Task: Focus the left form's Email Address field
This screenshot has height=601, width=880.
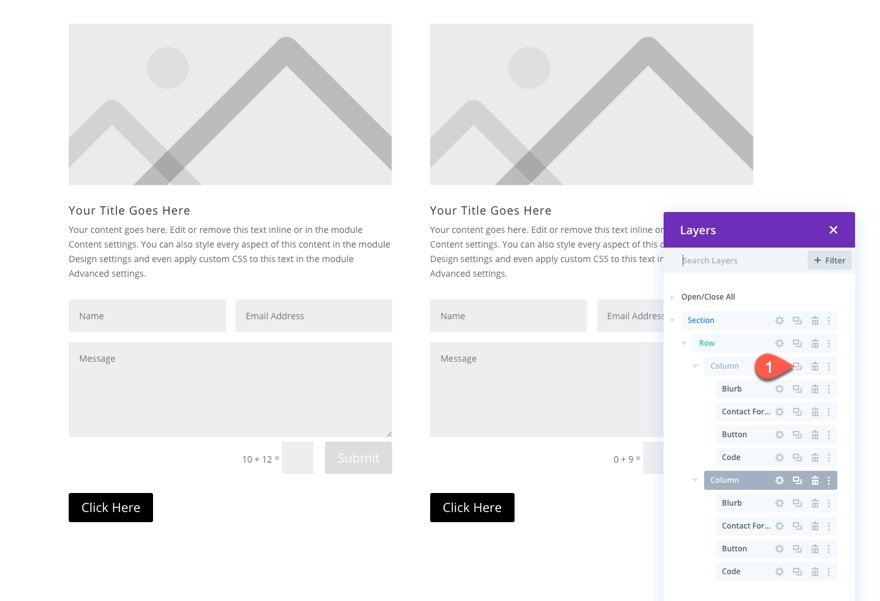Action: (x=314, y=316)
